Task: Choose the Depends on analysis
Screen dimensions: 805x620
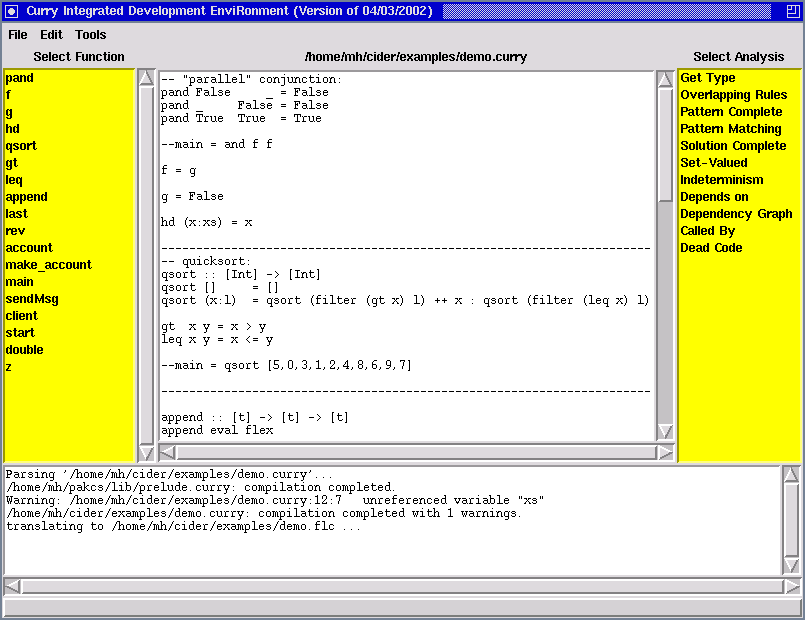Action: pyautogui.click(x=714, y=197)
